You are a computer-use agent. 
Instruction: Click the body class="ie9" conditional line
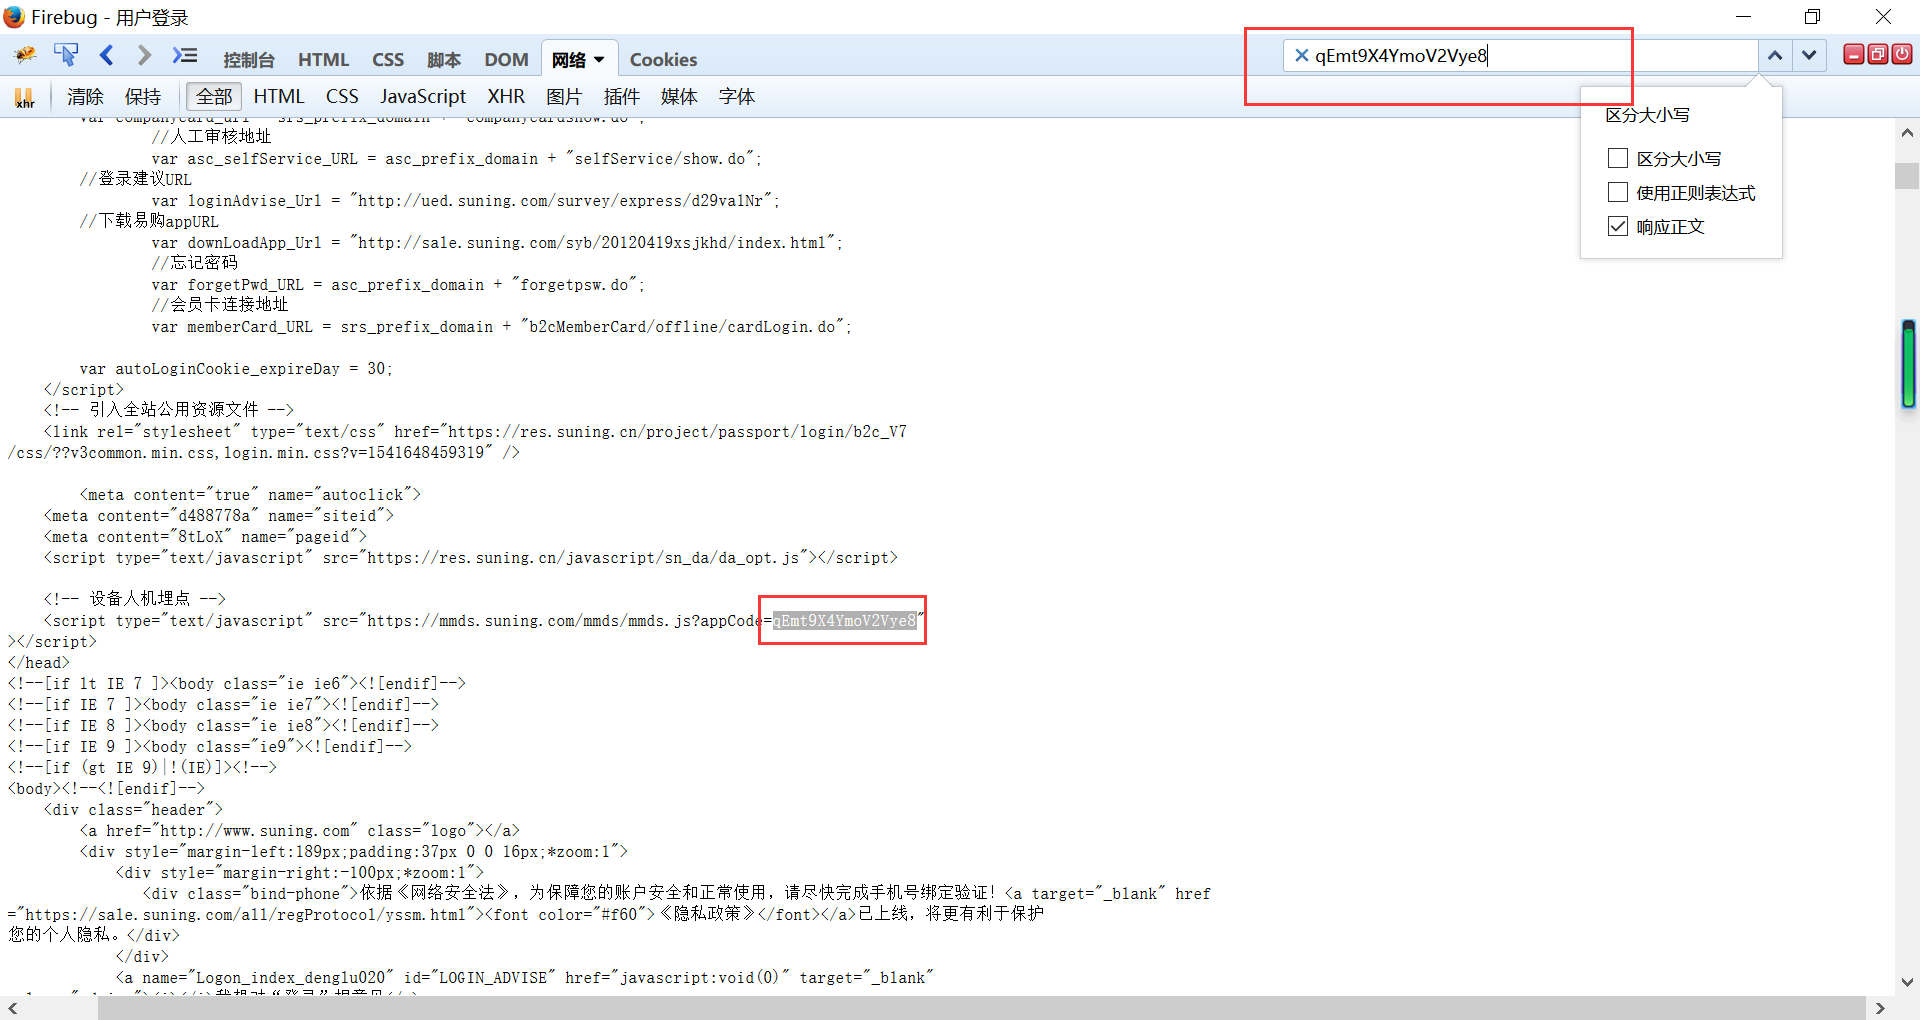[210, 747]
